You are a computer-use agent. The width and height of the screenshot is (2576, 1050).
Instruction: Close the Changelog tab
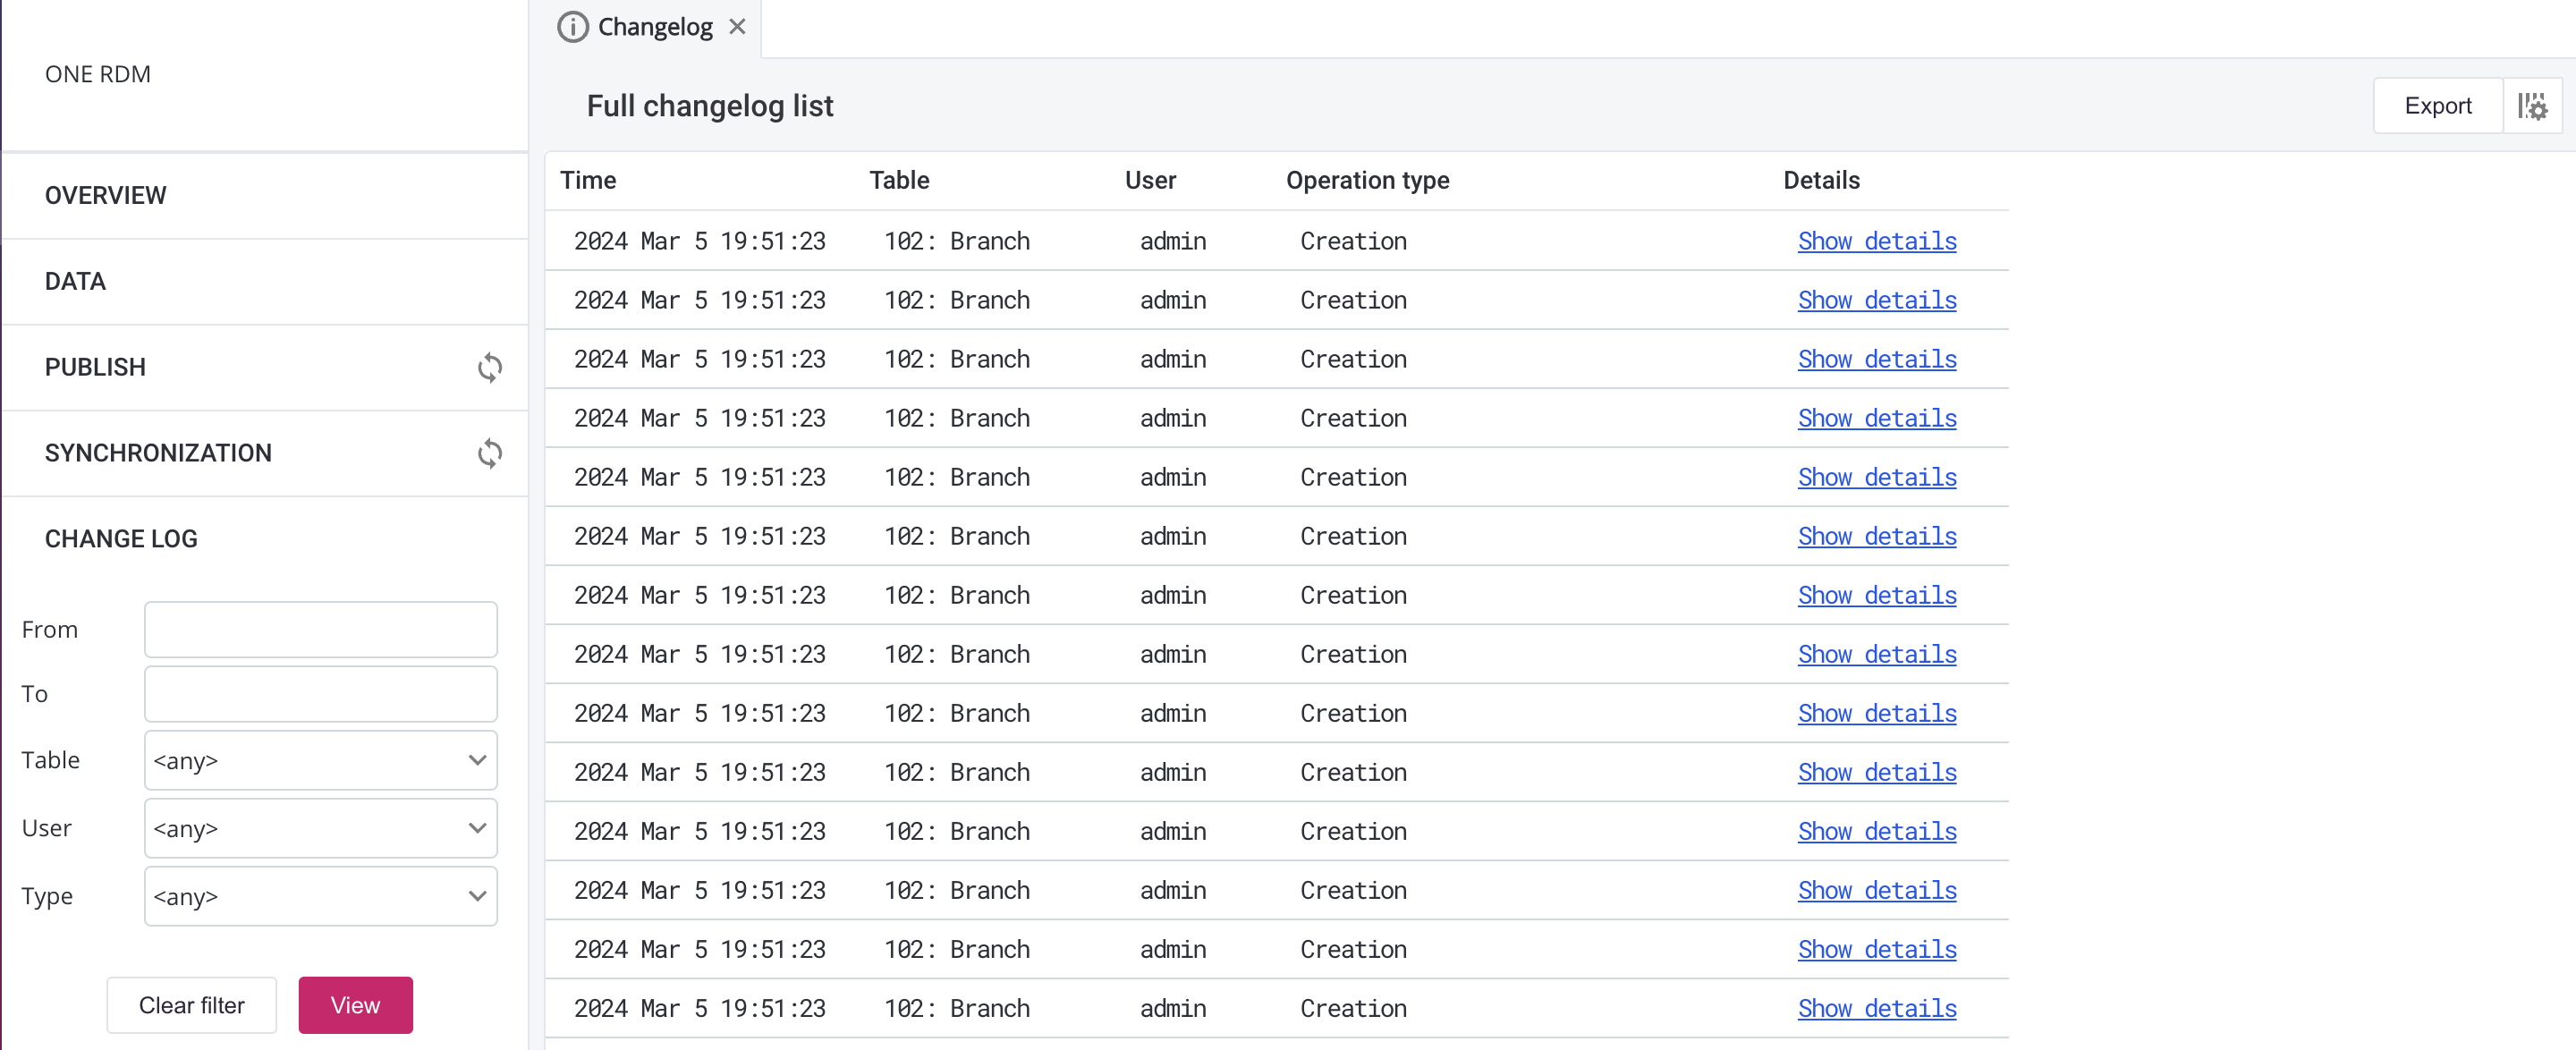[737, 27]
